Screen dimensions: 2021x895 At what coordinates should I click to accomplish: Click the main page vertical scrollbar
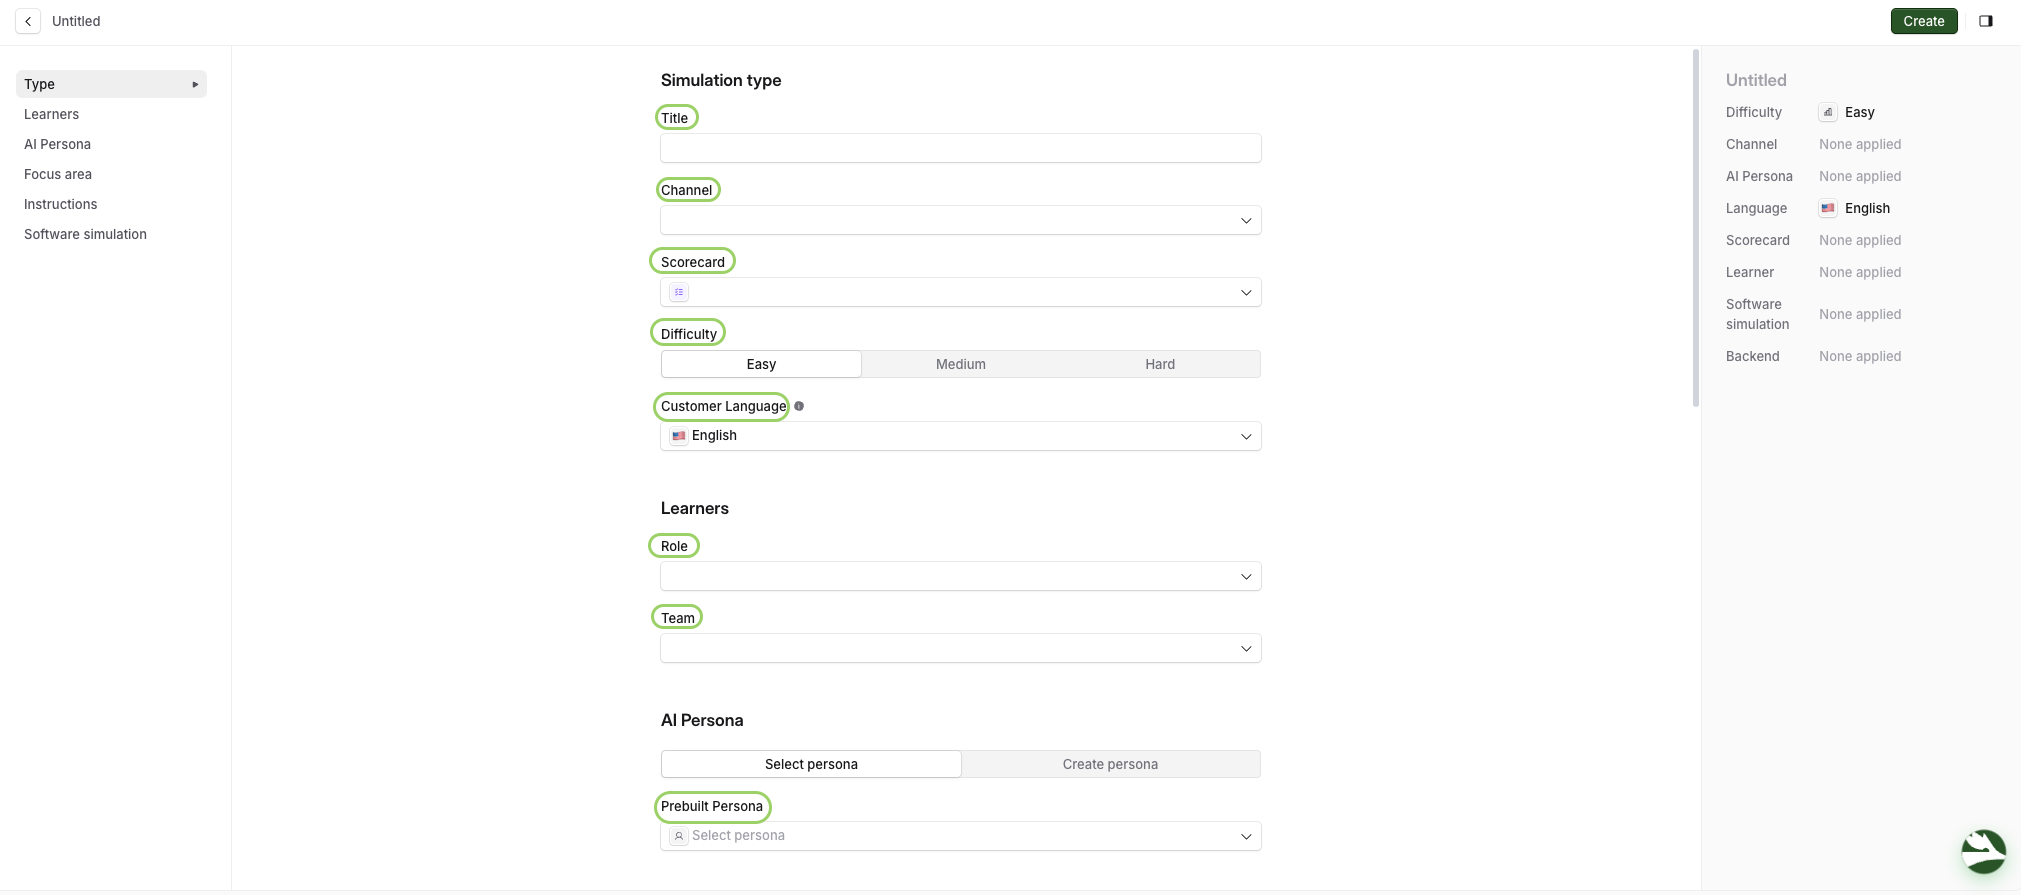1695,228
